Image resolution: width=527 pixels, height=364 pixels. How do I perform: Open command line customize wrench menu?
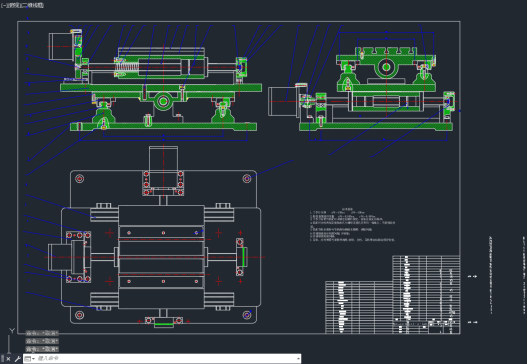(17, 359)
